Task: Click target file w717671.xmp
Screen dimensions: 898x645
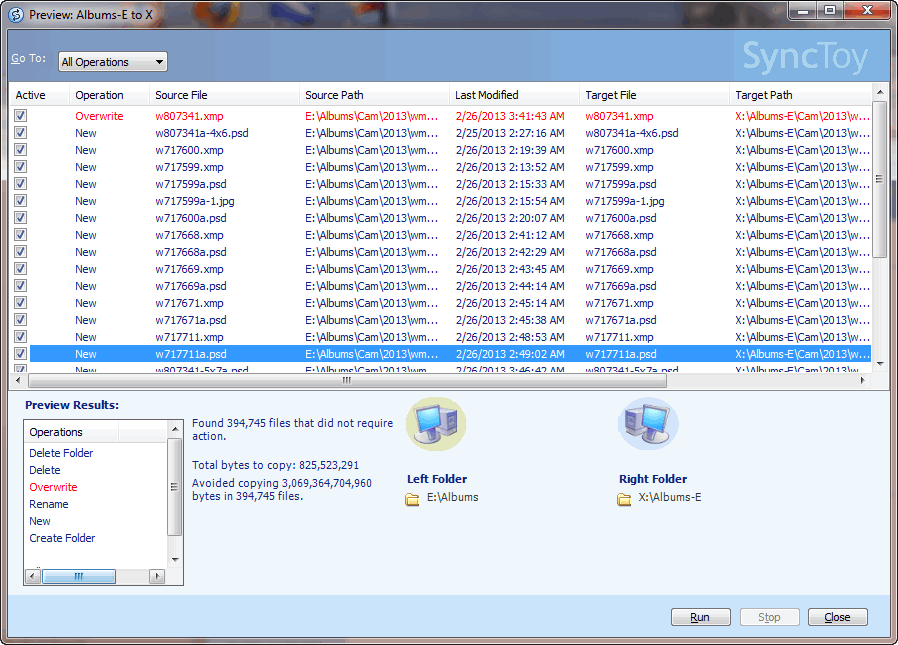Action: pos(619,303)
